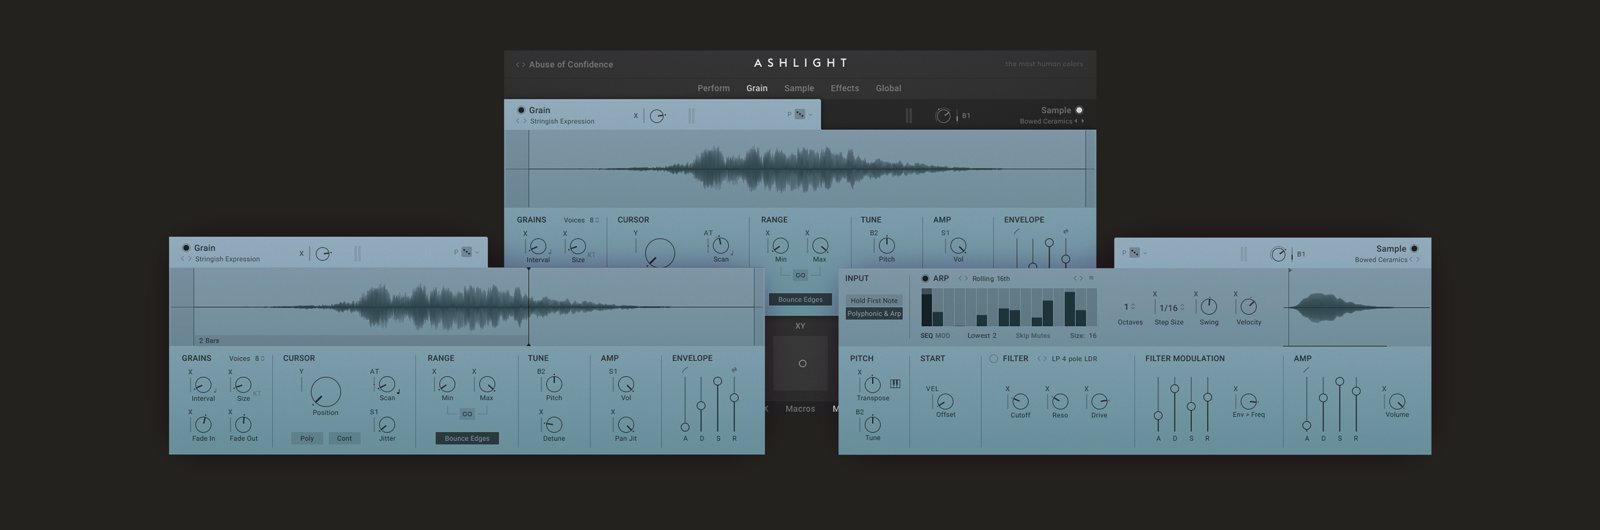Open the Voices count selector in Grains
The width and height of the screenshot is (1600, 530).
tap(258, 358)
